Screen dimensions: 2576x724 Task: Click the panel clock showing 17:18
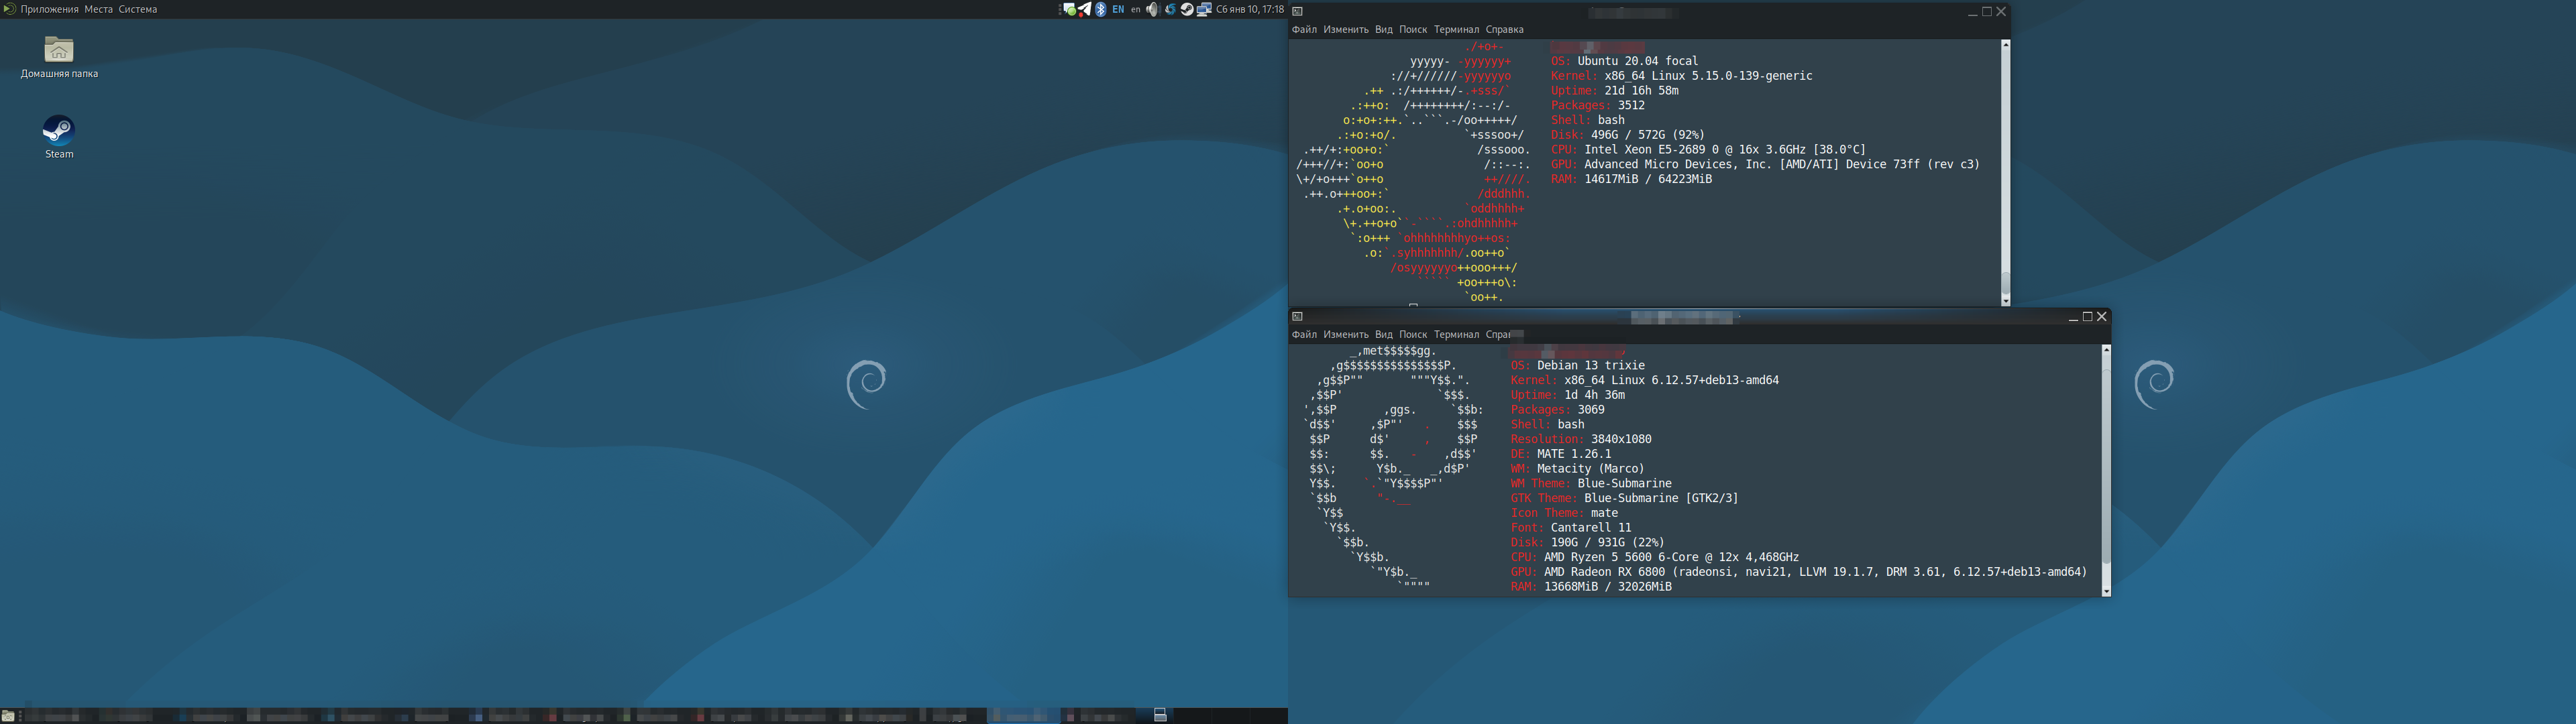coord(1249,9)
